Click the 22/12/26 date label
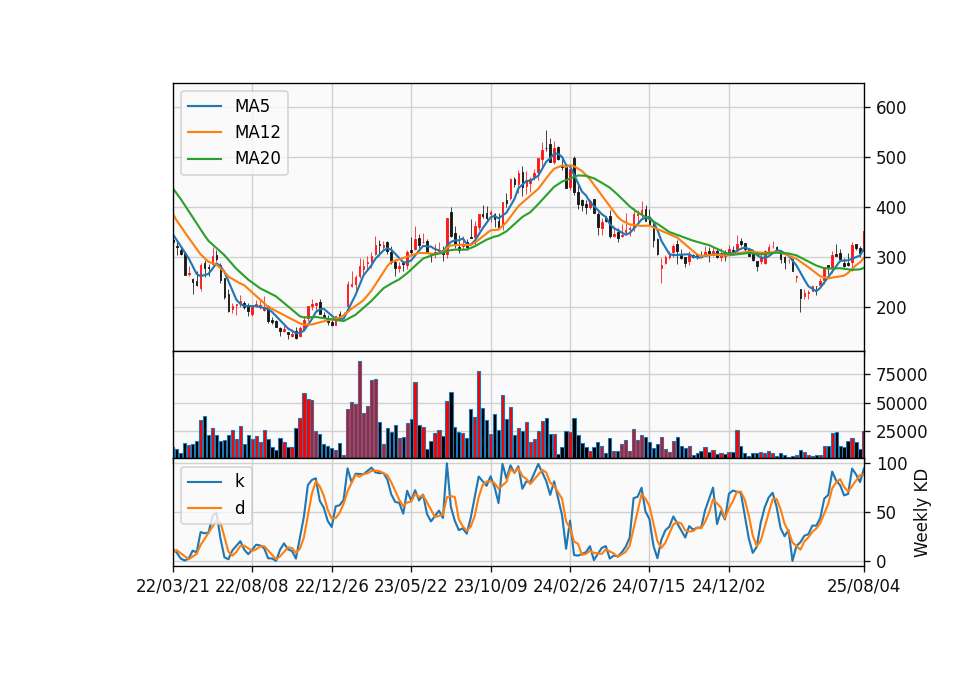 tap(332, 587)
